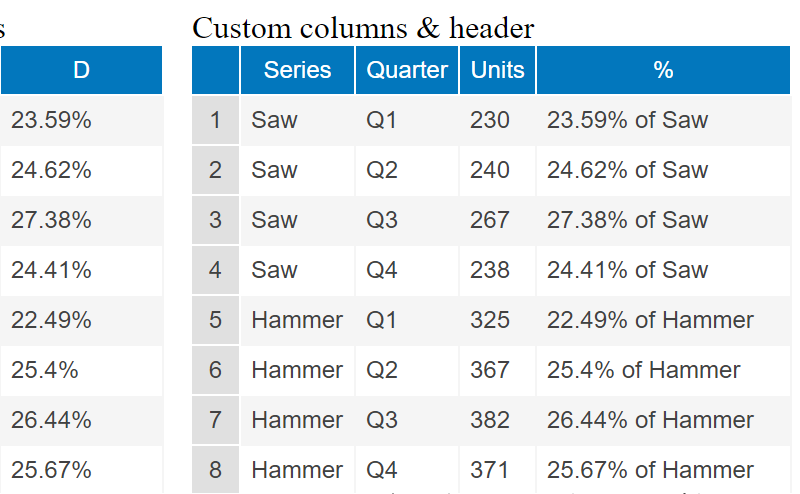Select row header number 1
This screenshot has width=800, height=494.
tap(215, 120)
